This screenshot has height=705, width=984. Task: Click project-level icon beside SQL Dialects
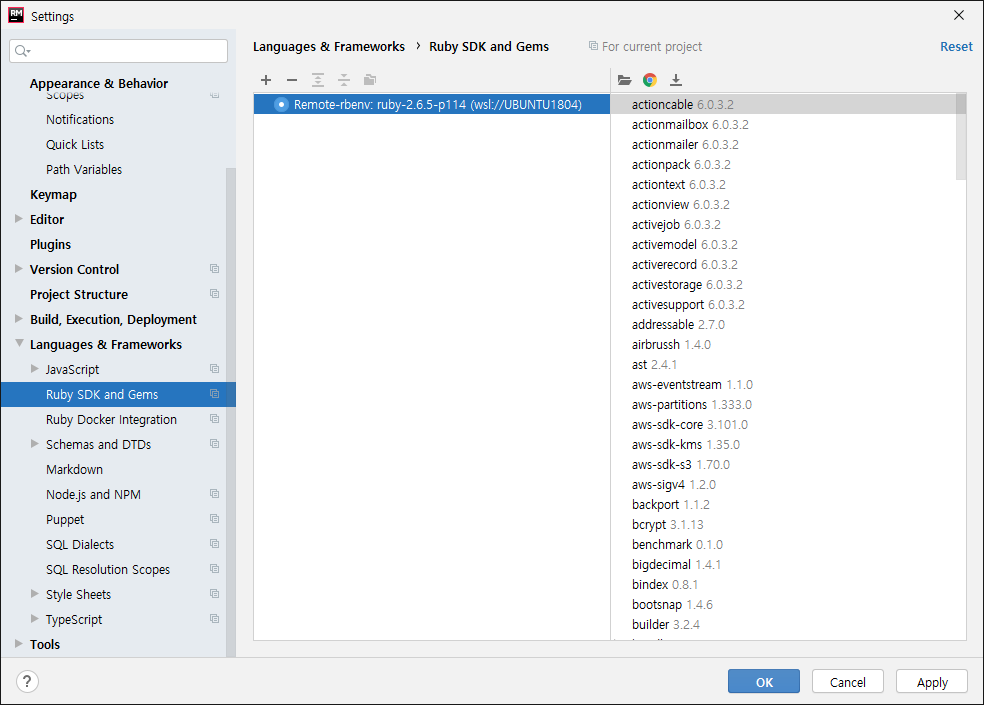pos(215,544)
